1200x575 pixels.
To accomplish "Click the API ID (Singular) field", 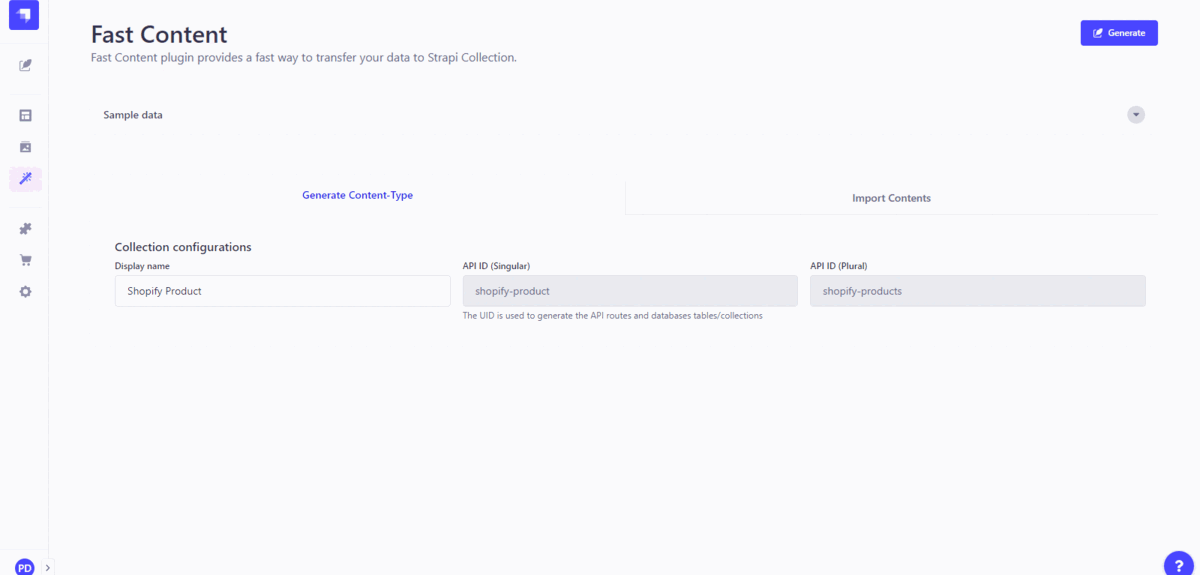I will pos(630,291).
